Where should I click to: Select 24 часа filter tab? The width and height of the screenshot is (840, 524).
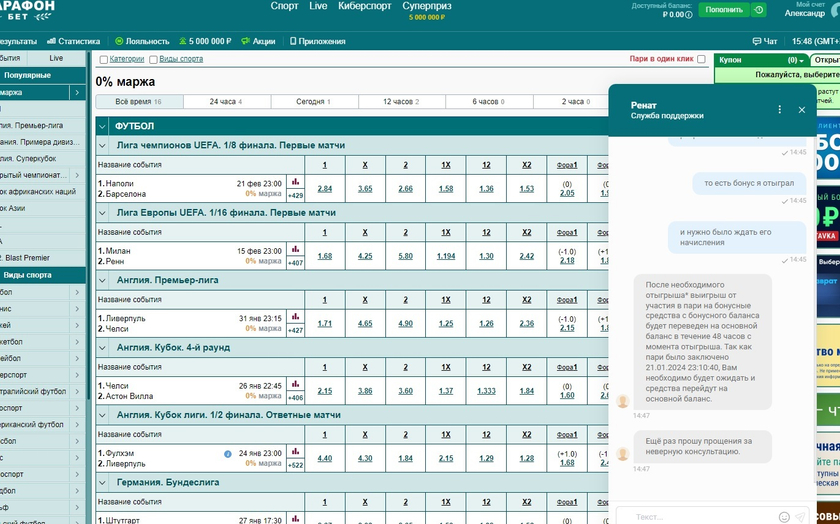(227, 101)
